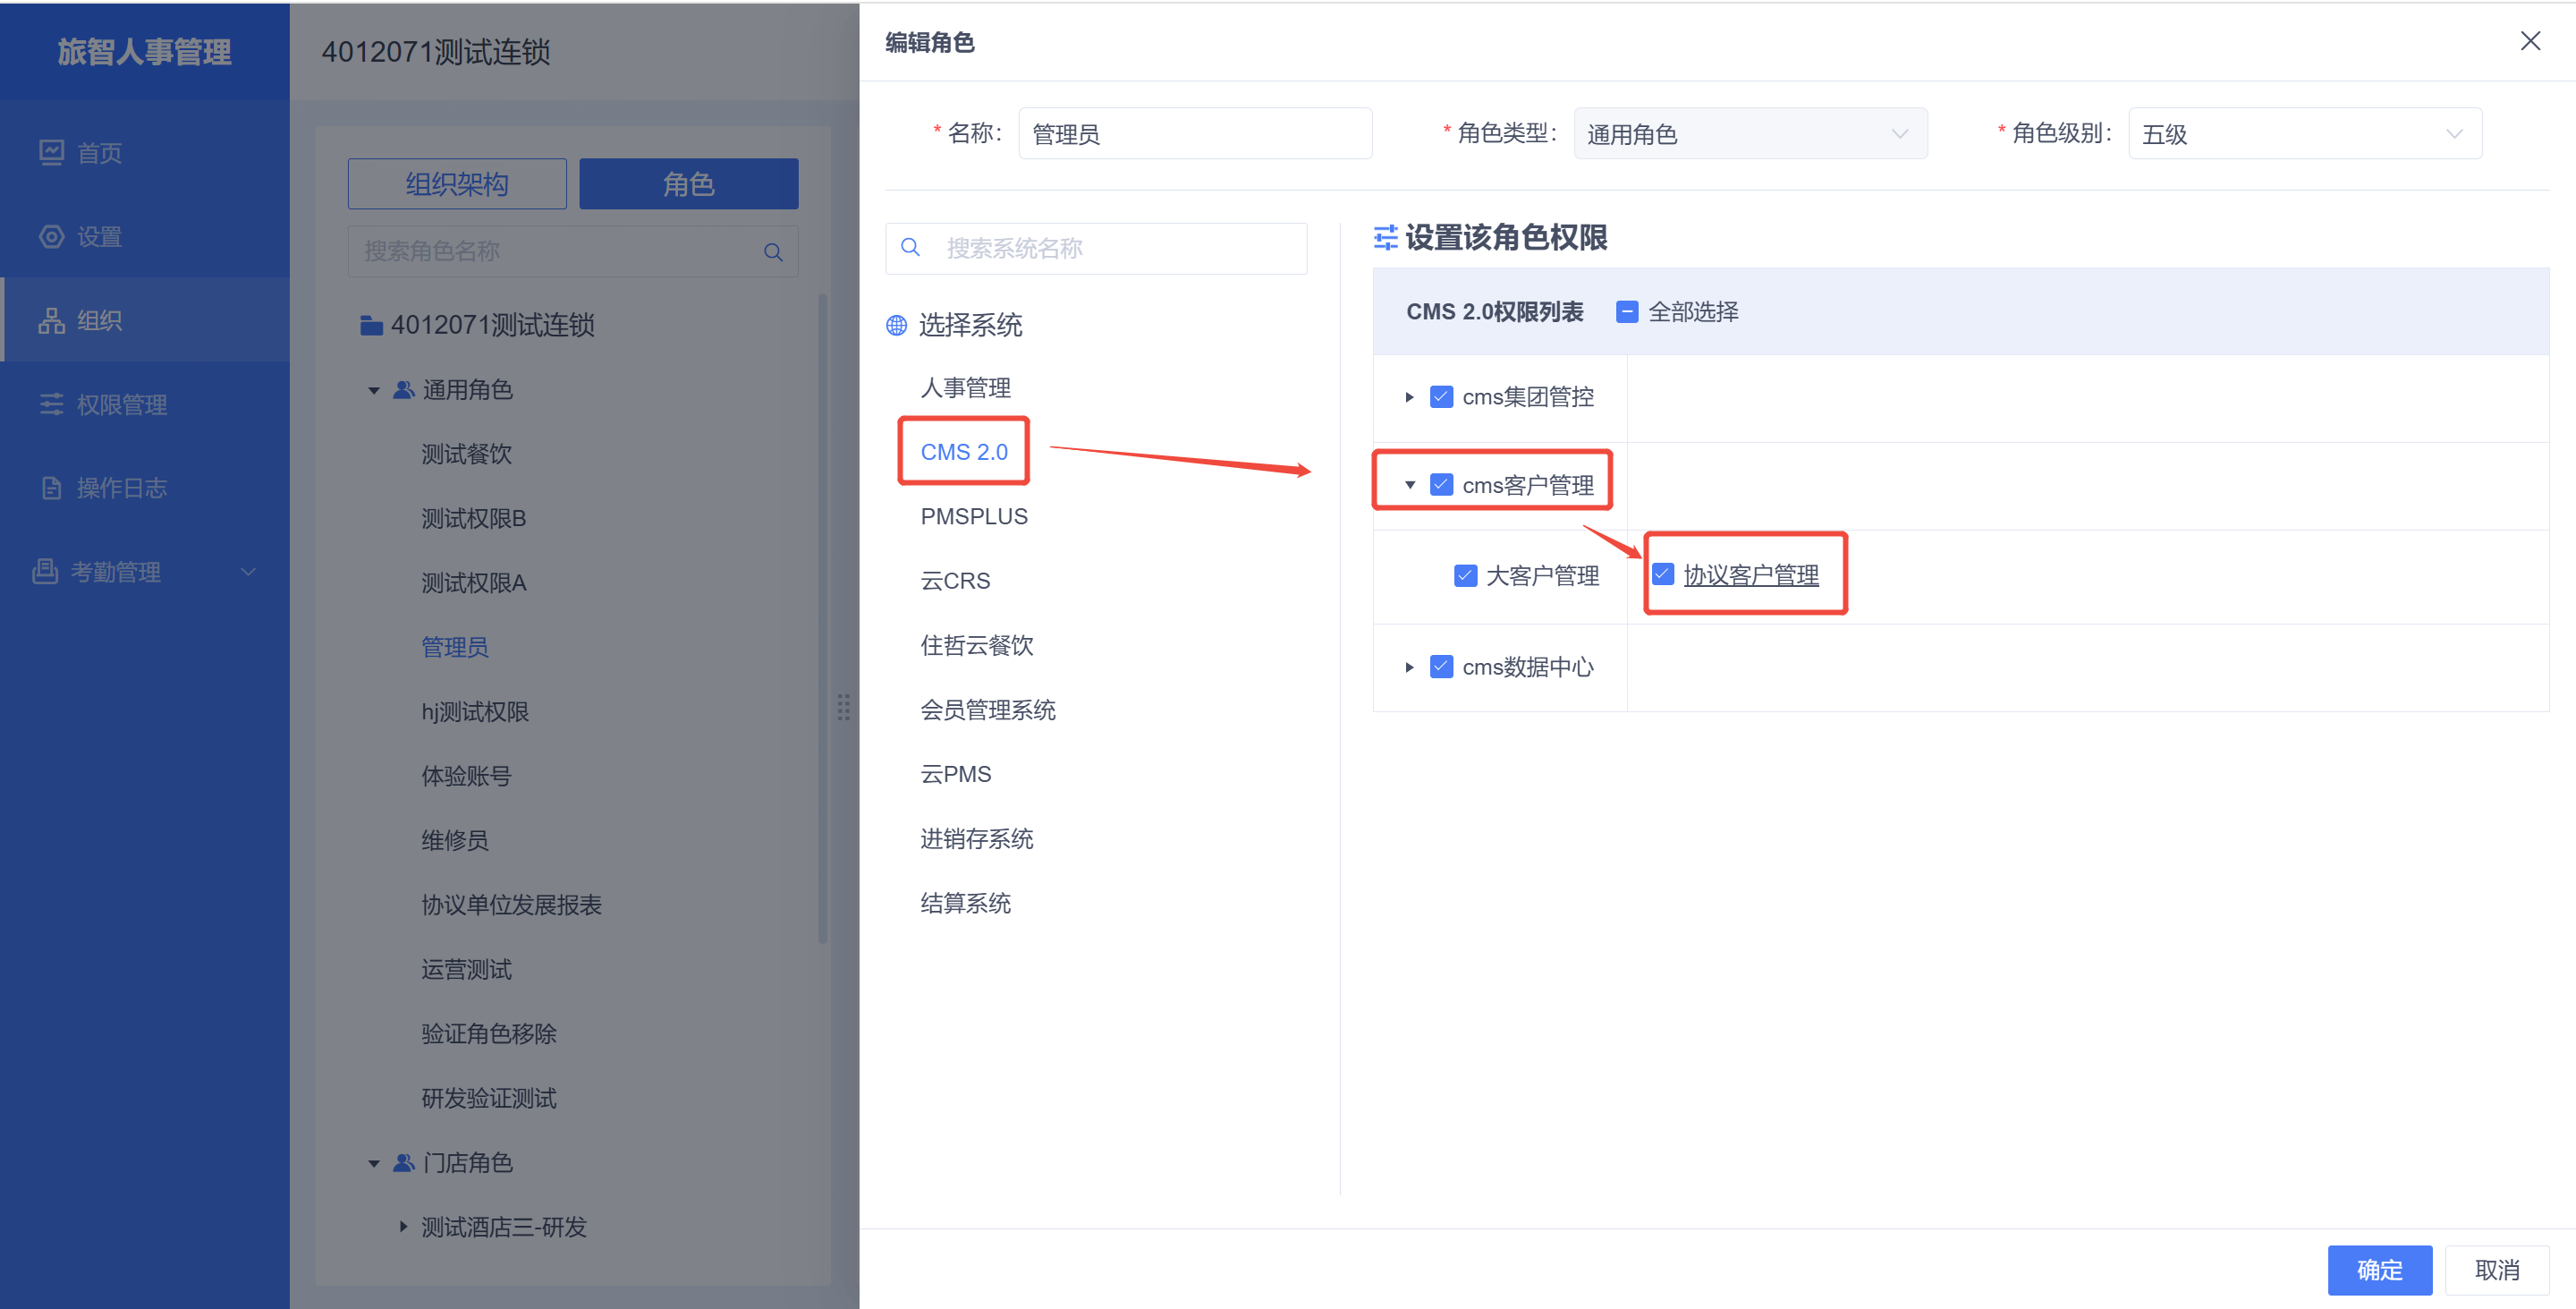
Task: Click the role search magnifier icon
Action: coord(773,252)
